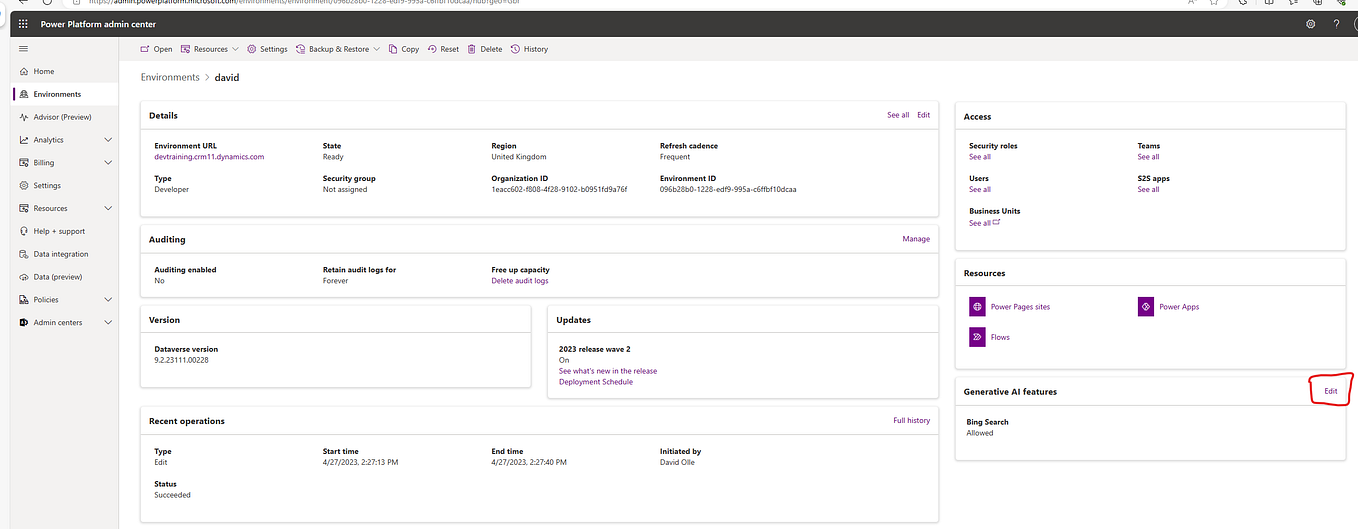
Task: Click See all under Users
Action: click(980, 189)
